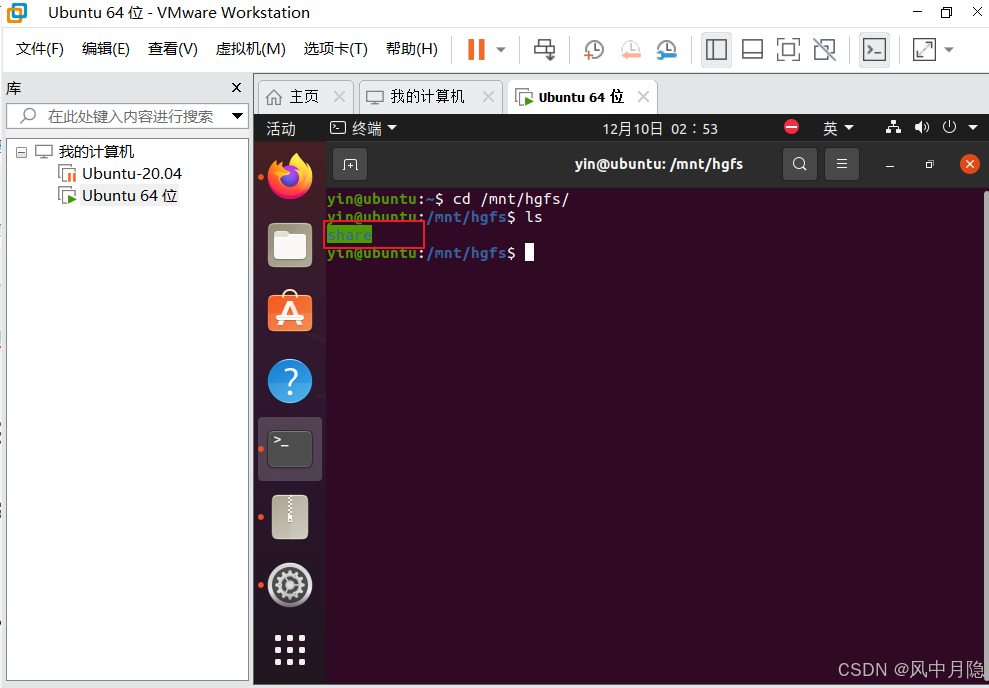Screen dimensions: 989x688
Task: Enter full screen mode
Action: click(x=788, y=49)
